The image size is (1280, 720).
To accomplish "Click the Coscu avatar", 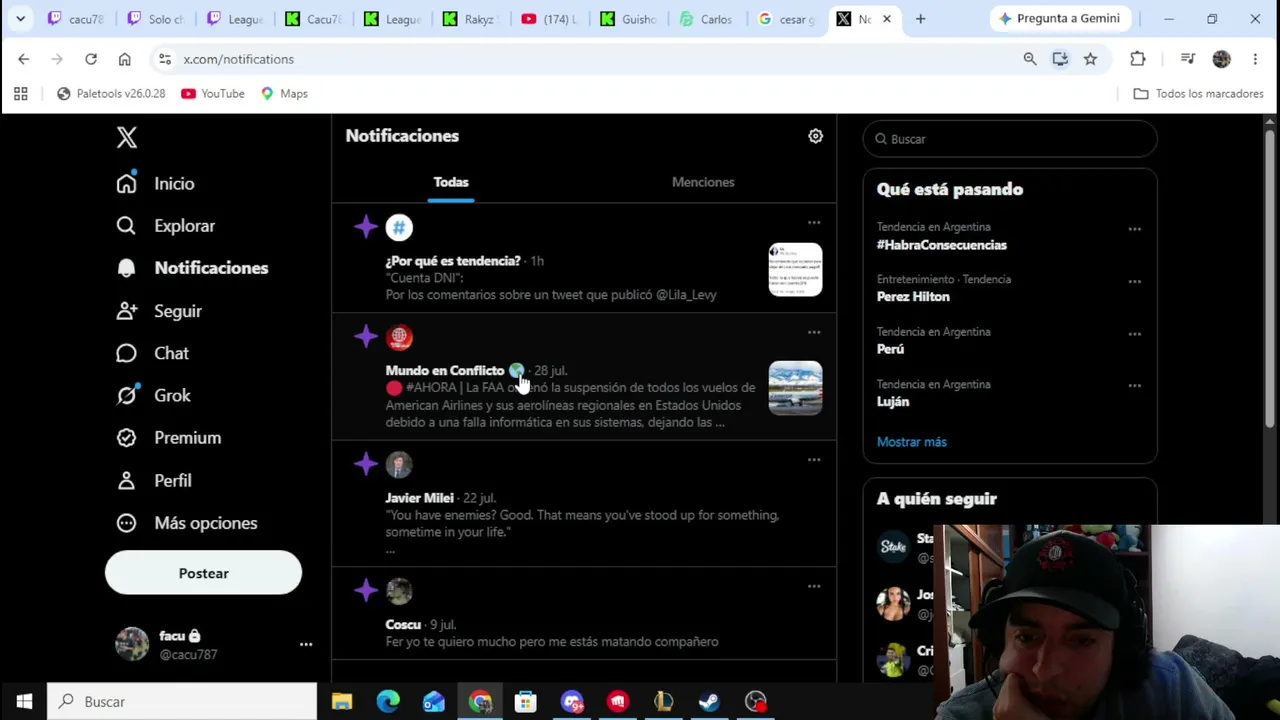I will [x=399, y=591].
